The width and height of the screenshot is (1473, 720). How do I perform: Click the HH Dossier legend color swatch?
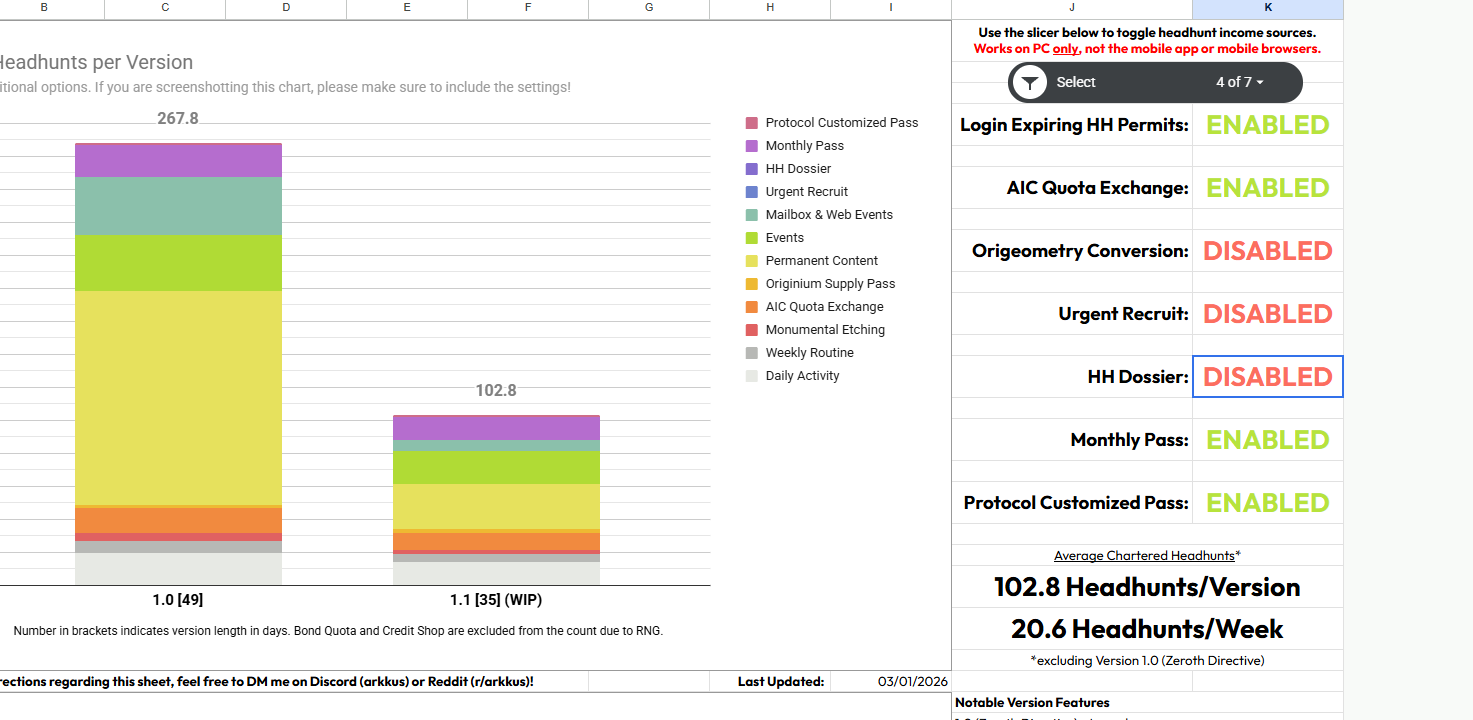752,169
